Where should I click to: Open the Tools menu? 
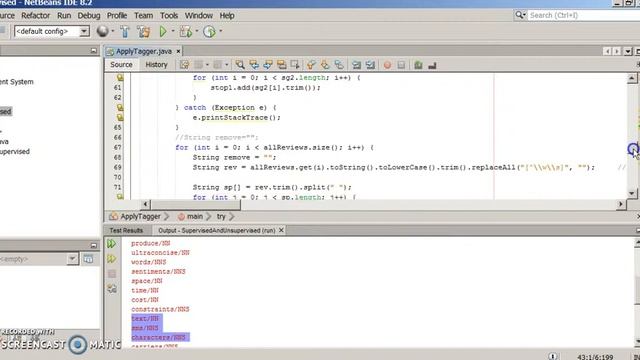(x=169, y=16)
